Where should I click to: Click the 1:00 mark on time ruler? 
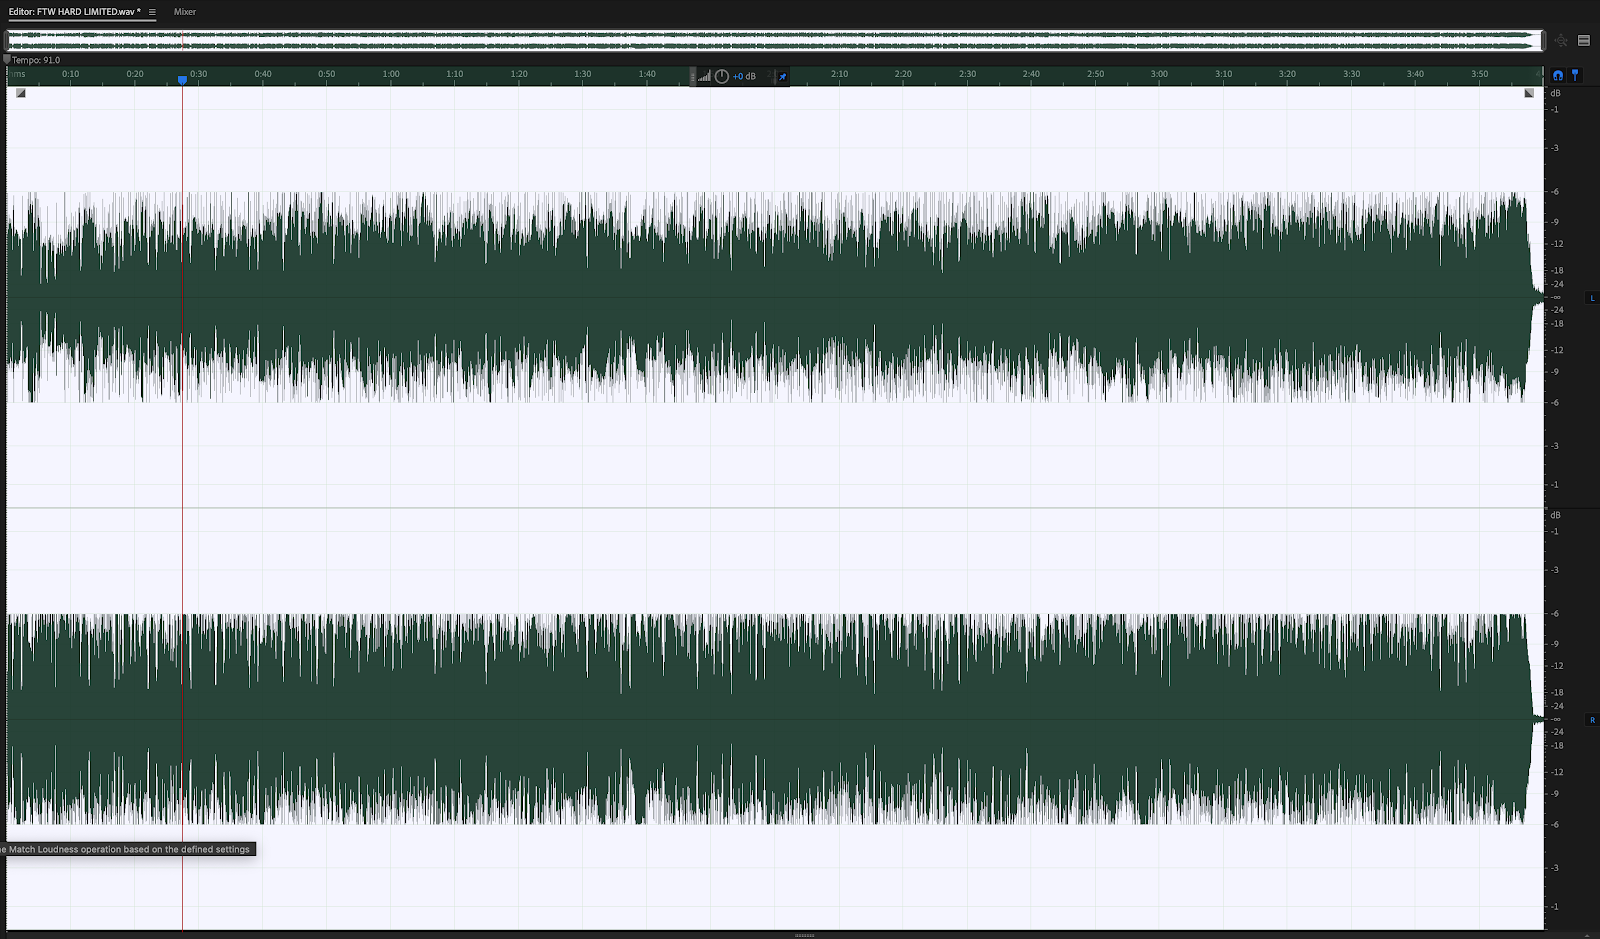[x=391, y=74]
